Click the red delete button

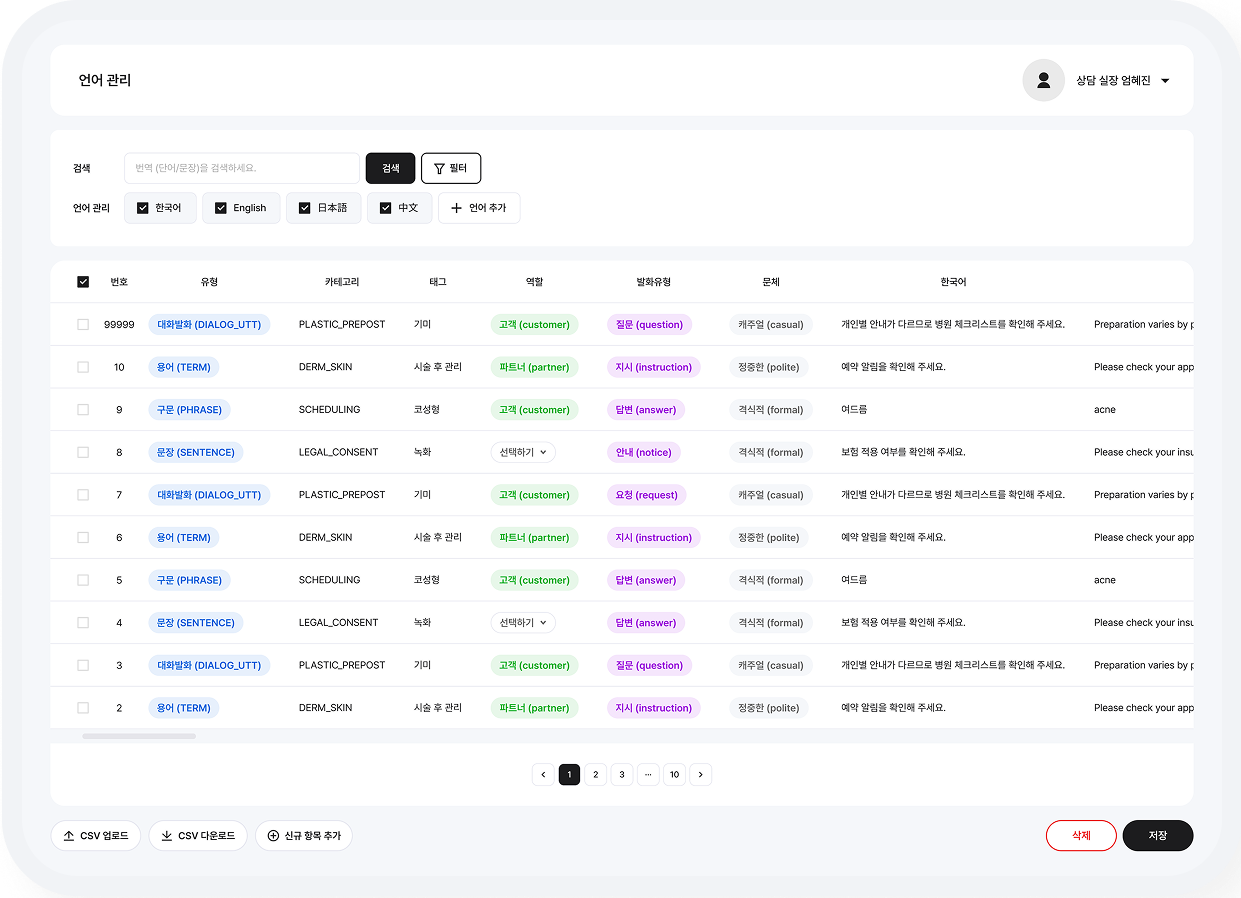(x=1081, y=835)
